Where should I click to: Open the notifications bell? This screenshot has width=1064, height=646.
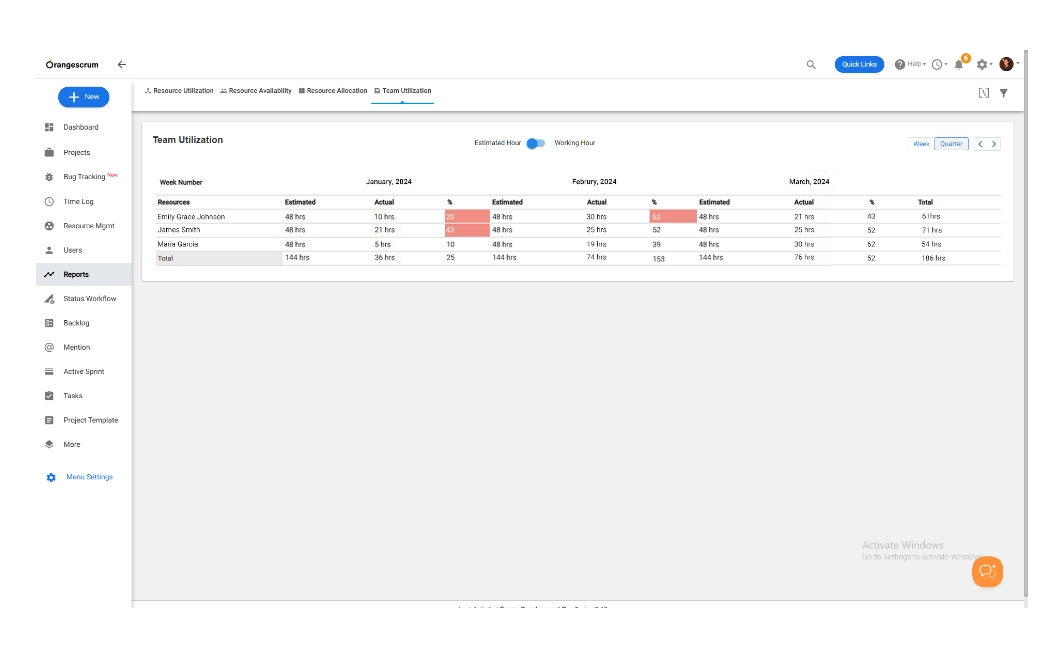coord(959,64)
